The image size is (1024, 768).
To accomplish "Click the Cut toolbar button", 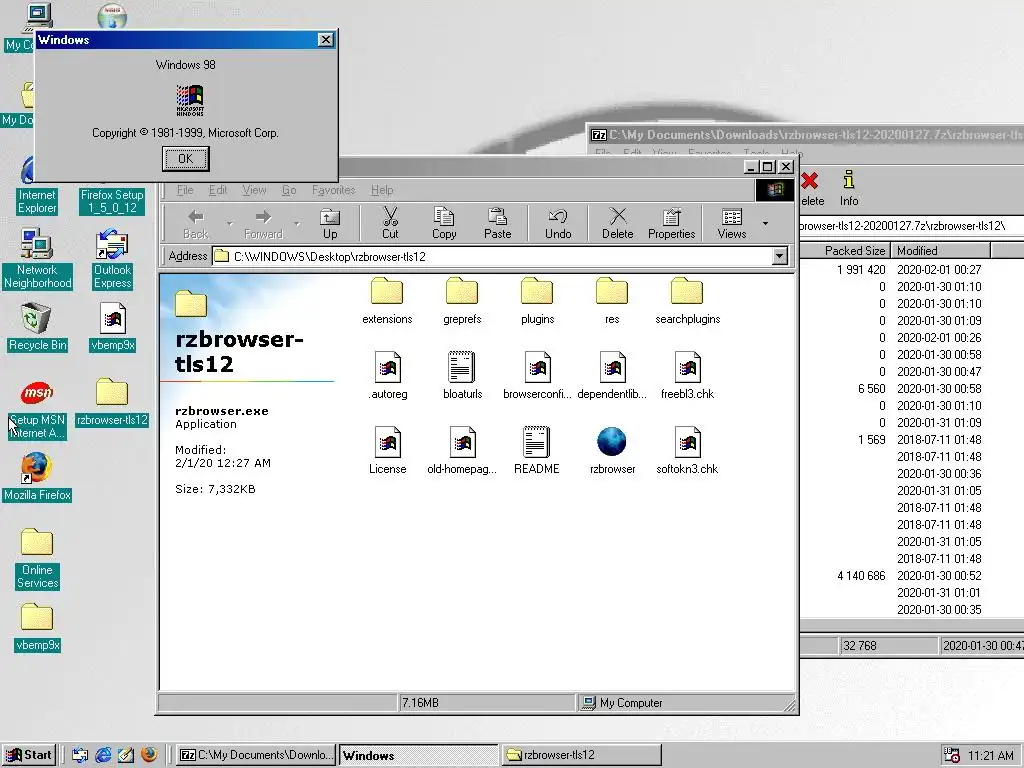I will [x=390, y=223].
